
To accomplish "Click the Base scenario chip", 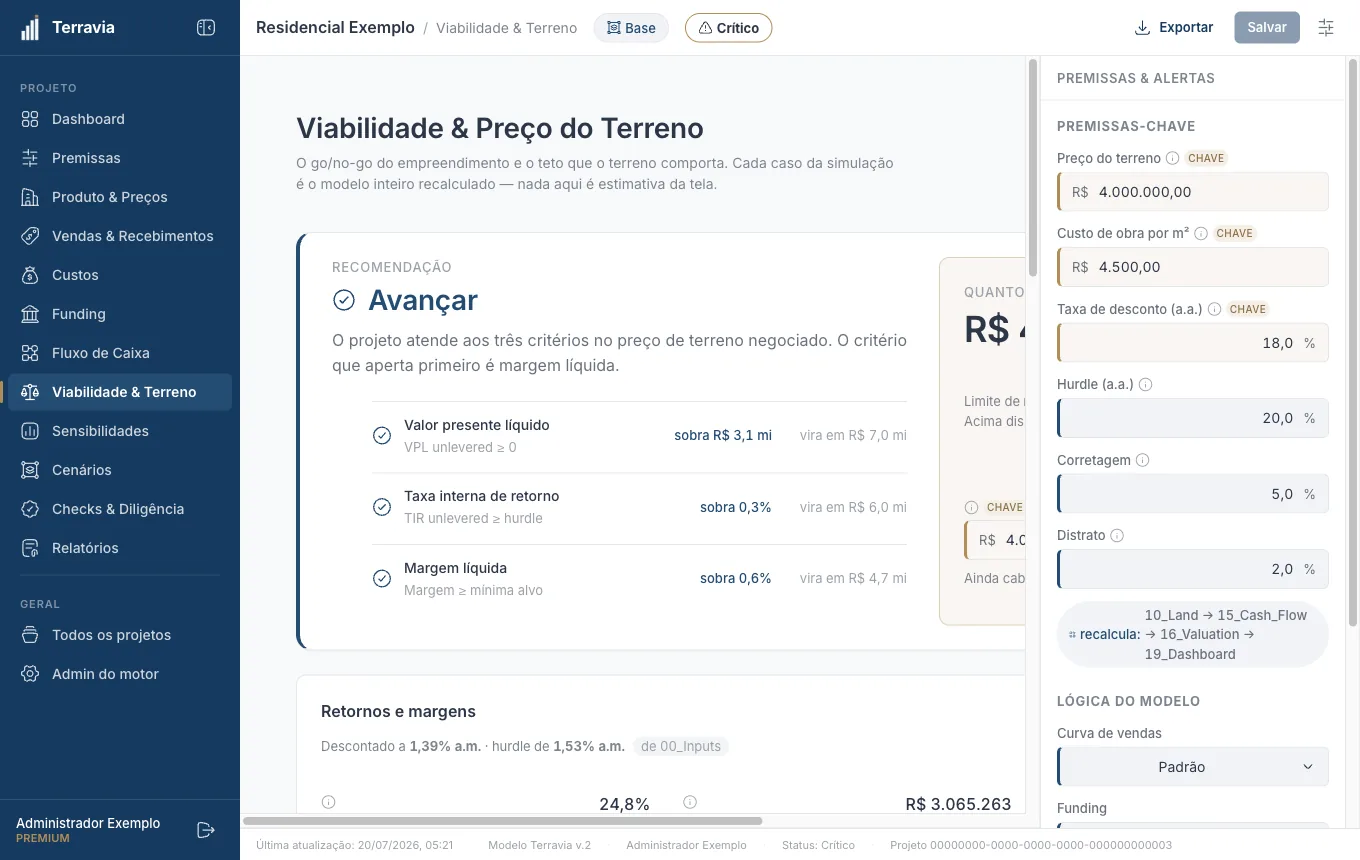I will [x=631, y=28].
